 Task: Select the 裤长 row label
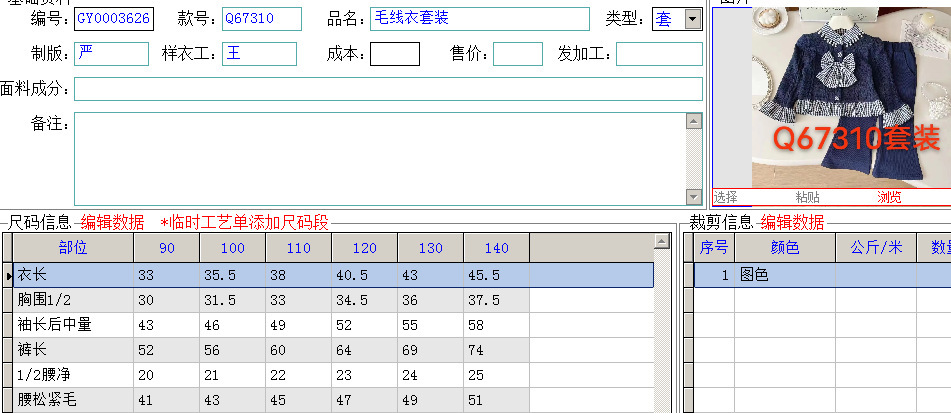tap(73, 350)
